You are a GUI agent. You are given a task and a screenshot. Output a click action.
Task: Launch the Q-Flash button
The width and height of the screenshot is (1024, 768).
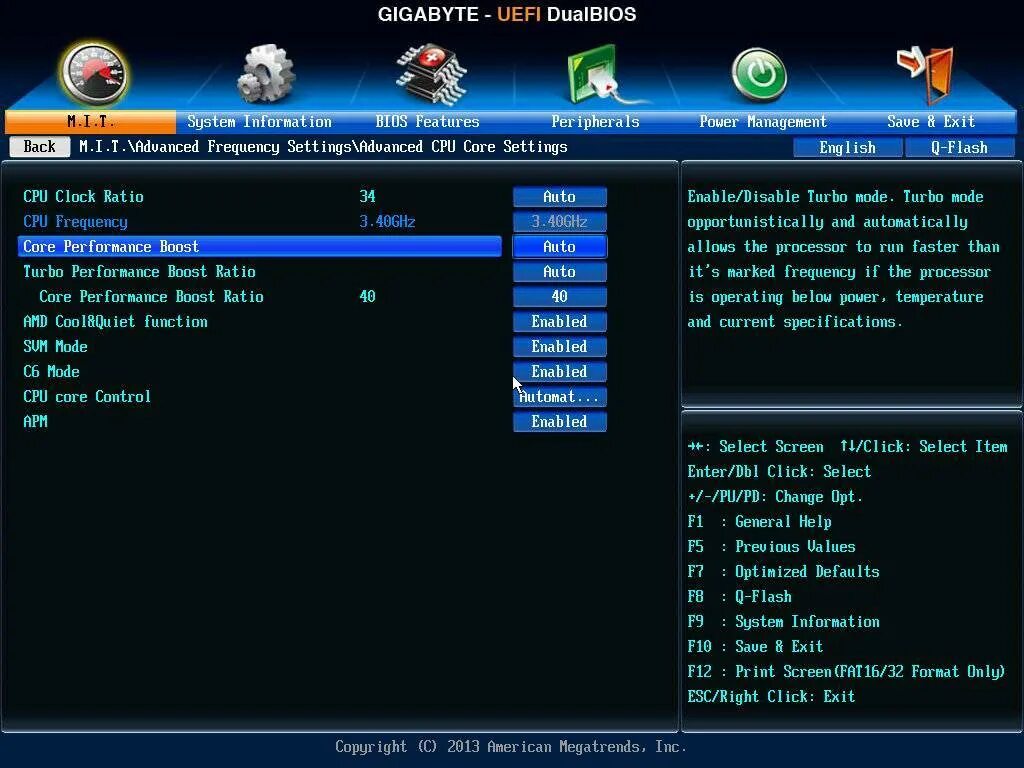point(959,148)
